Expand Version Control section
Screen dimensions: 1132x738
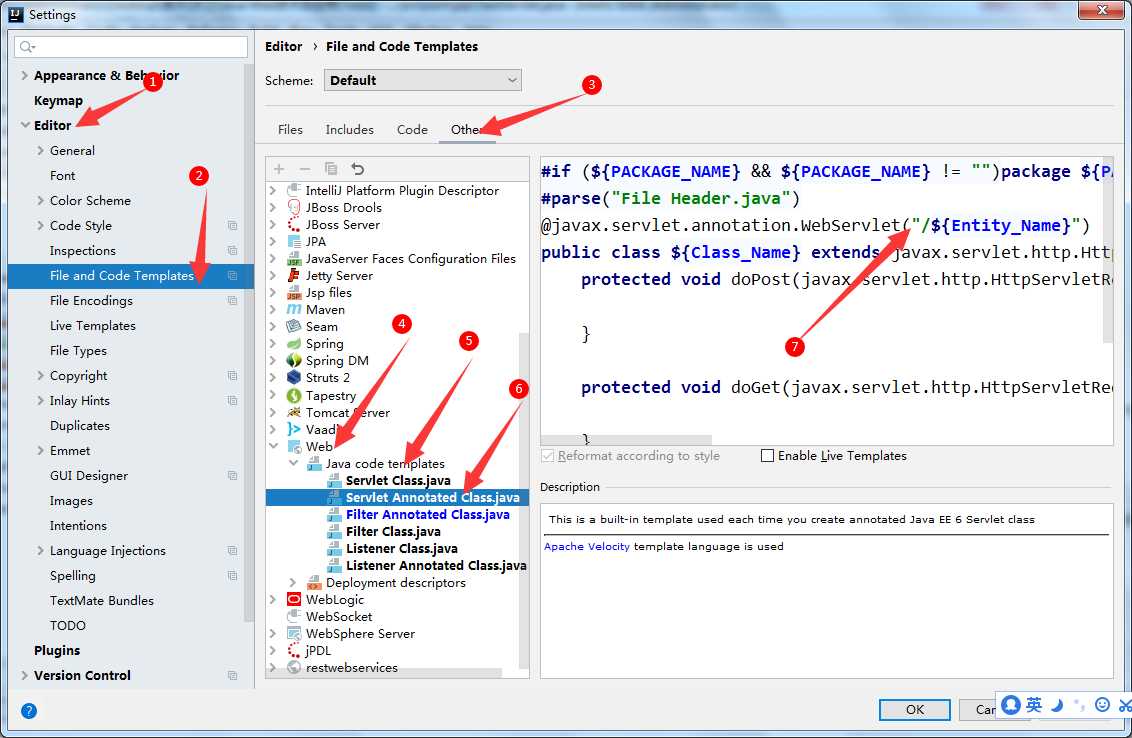coord(25,675)
